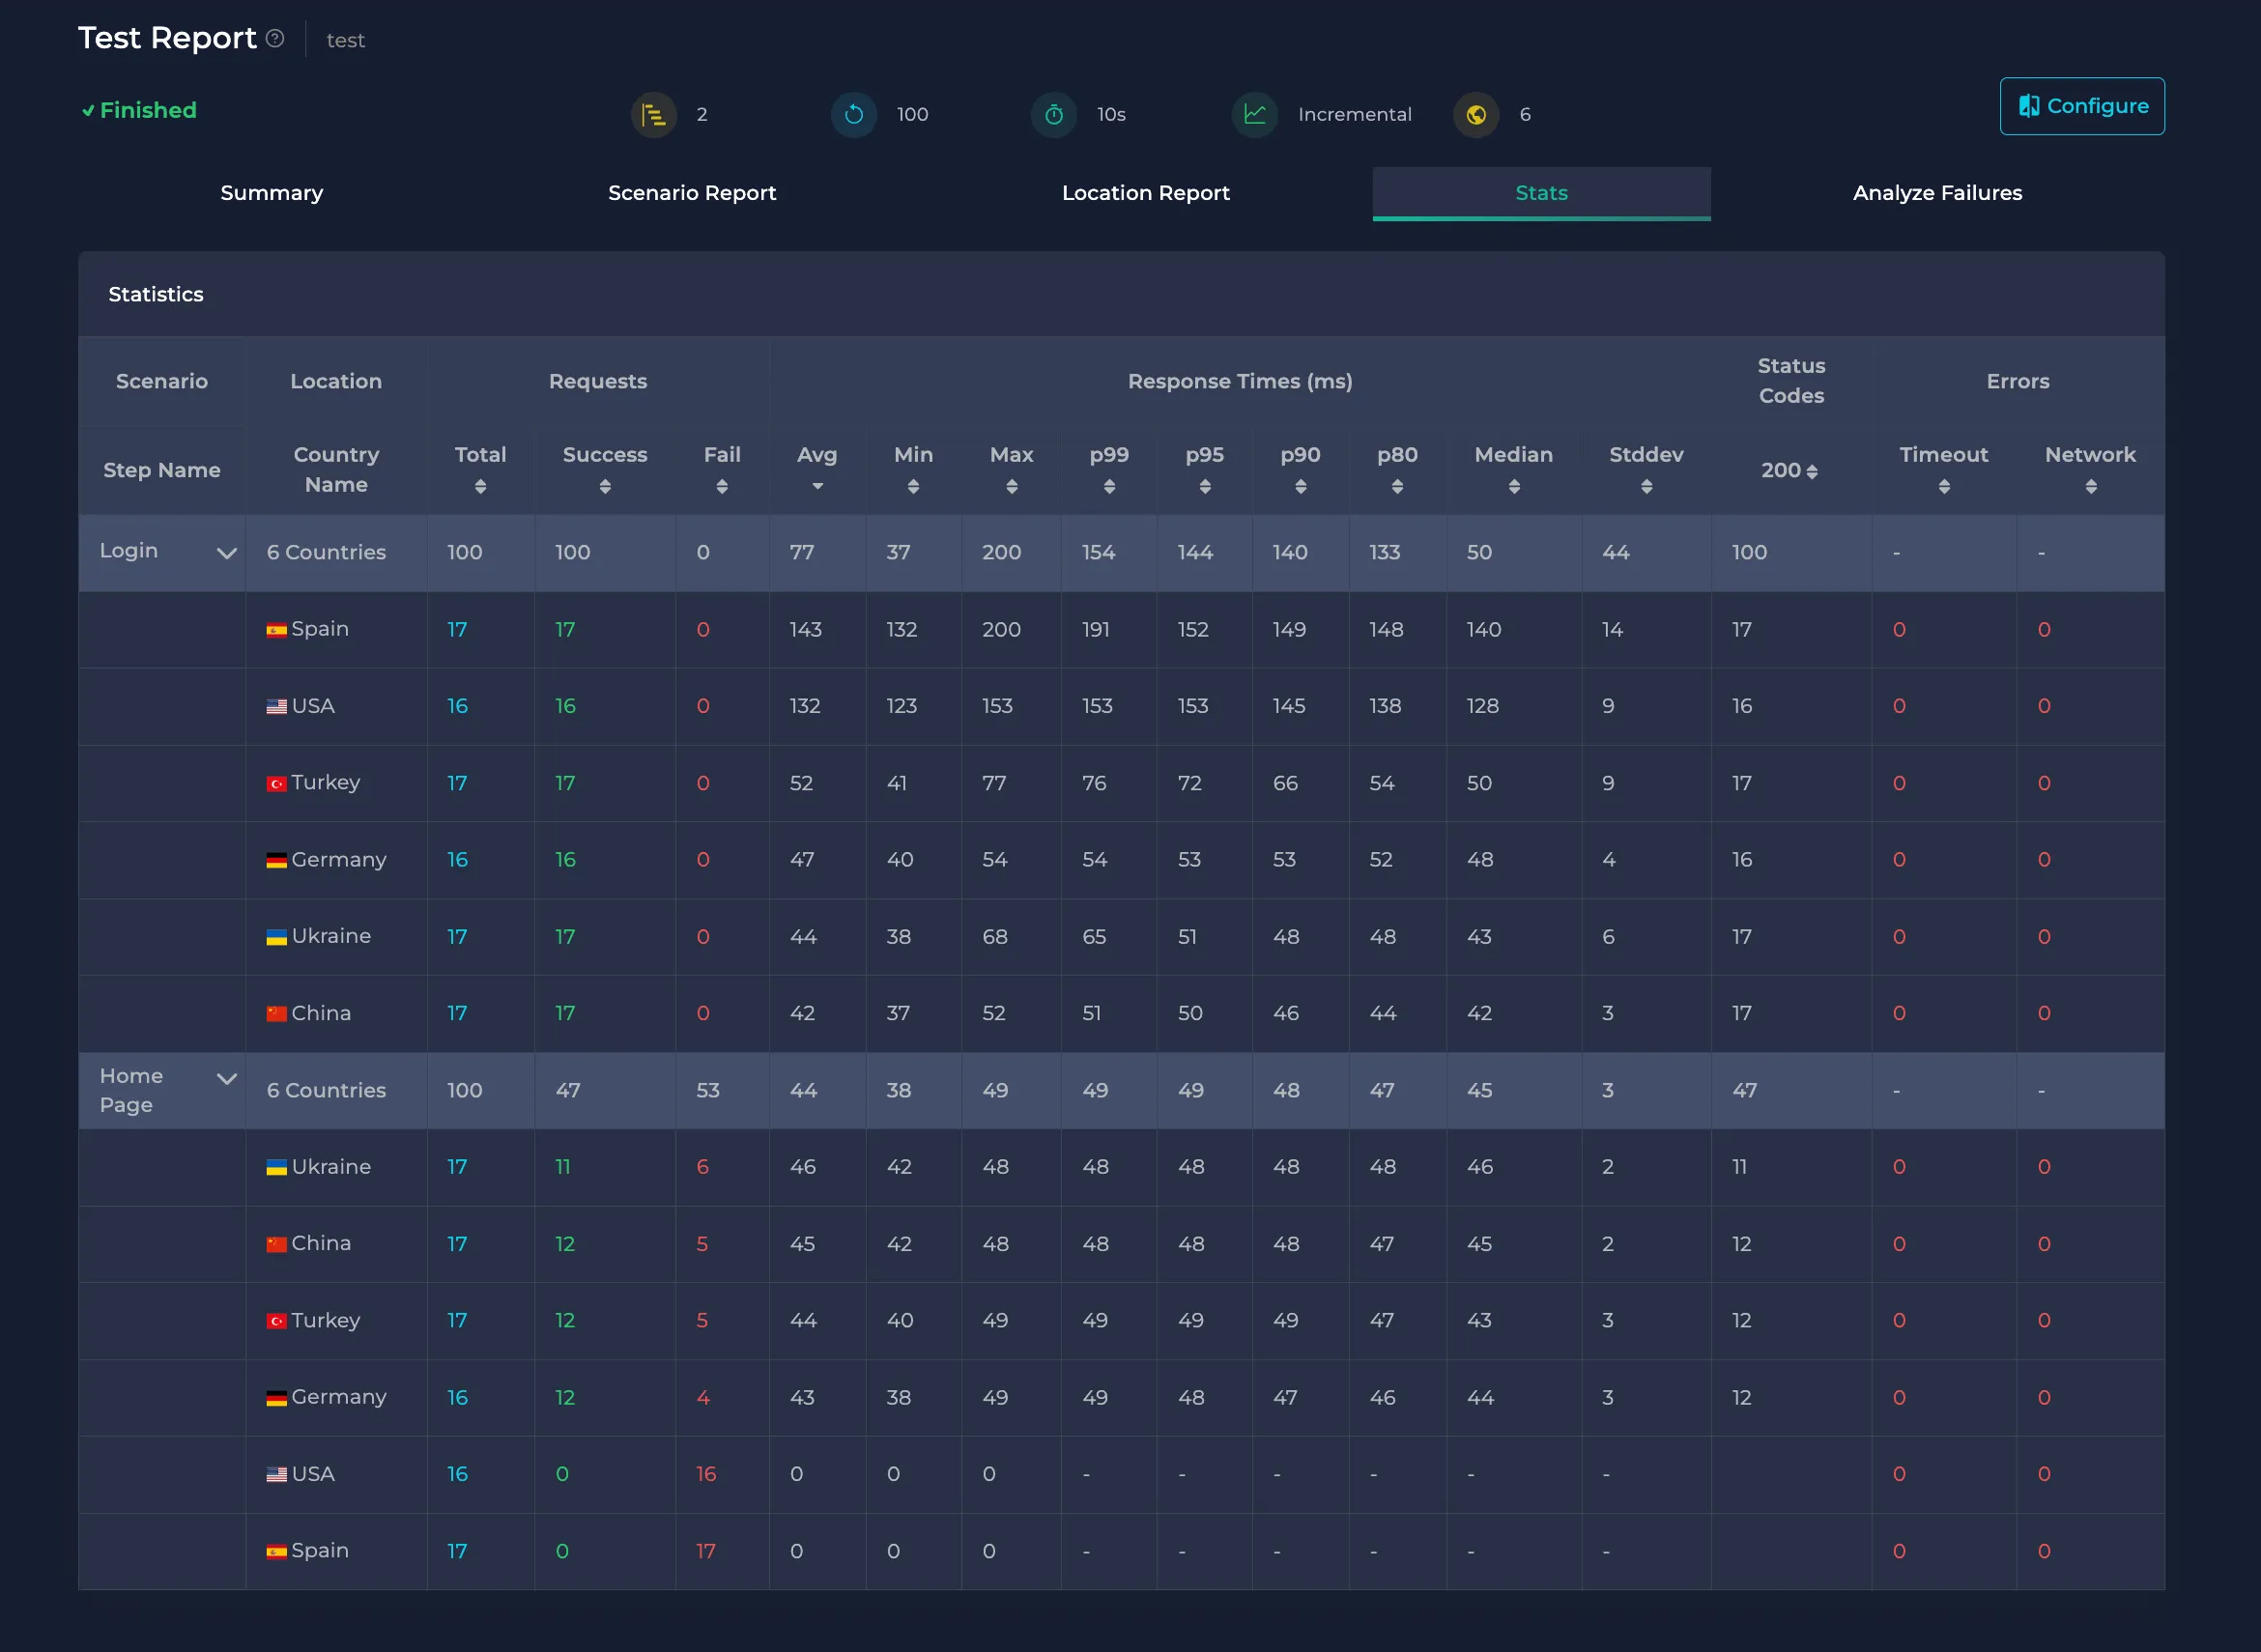Image resolution: width=2261 pixels, height=1652 pixels.
Task: Click the Incremental load chart icon
Action: point(1255,115)
